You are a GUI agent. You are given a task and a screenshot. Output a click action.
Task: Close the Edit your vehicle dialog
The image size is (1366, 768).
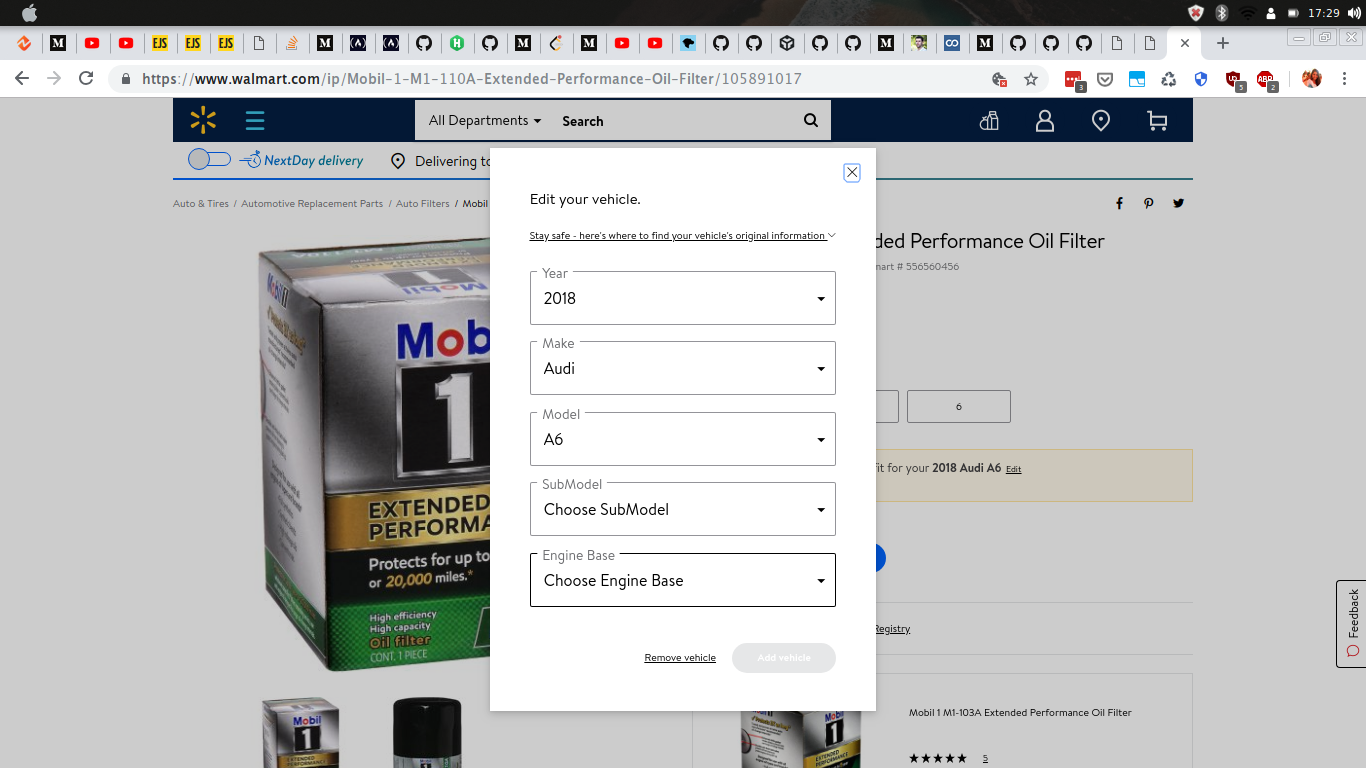pyautogui.click(x=852, y=172)
